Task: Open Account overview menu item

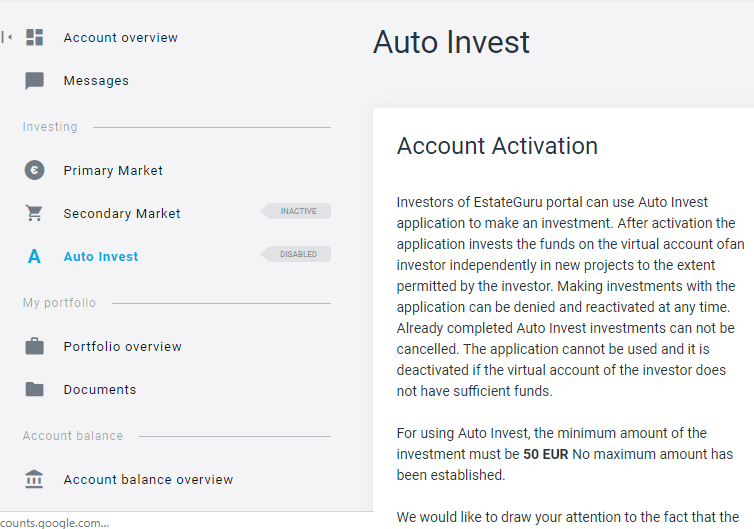Action: (x=121, y=38)
